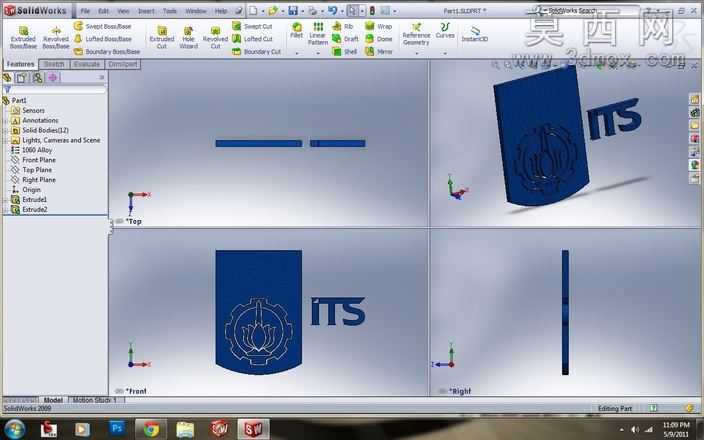Show the PropertyManager tab
Screen dimensions: 704x440
coord(22,78)
